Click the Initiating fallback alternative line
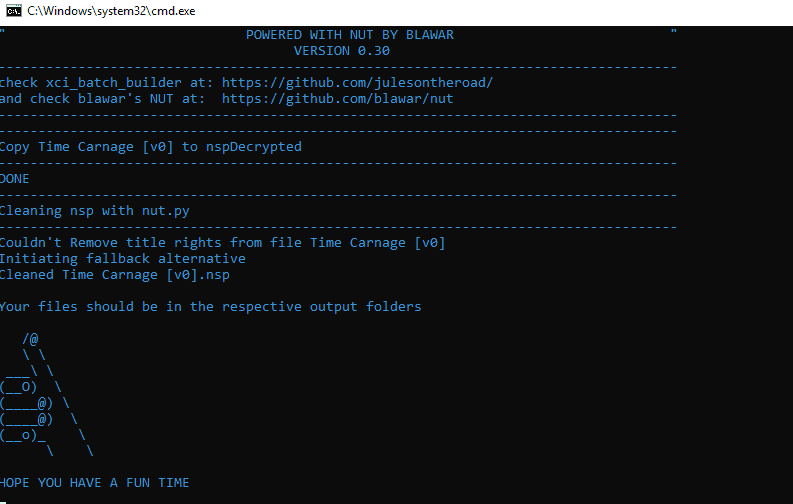This screenshot has width=793, height=504. tap(123, 259)
